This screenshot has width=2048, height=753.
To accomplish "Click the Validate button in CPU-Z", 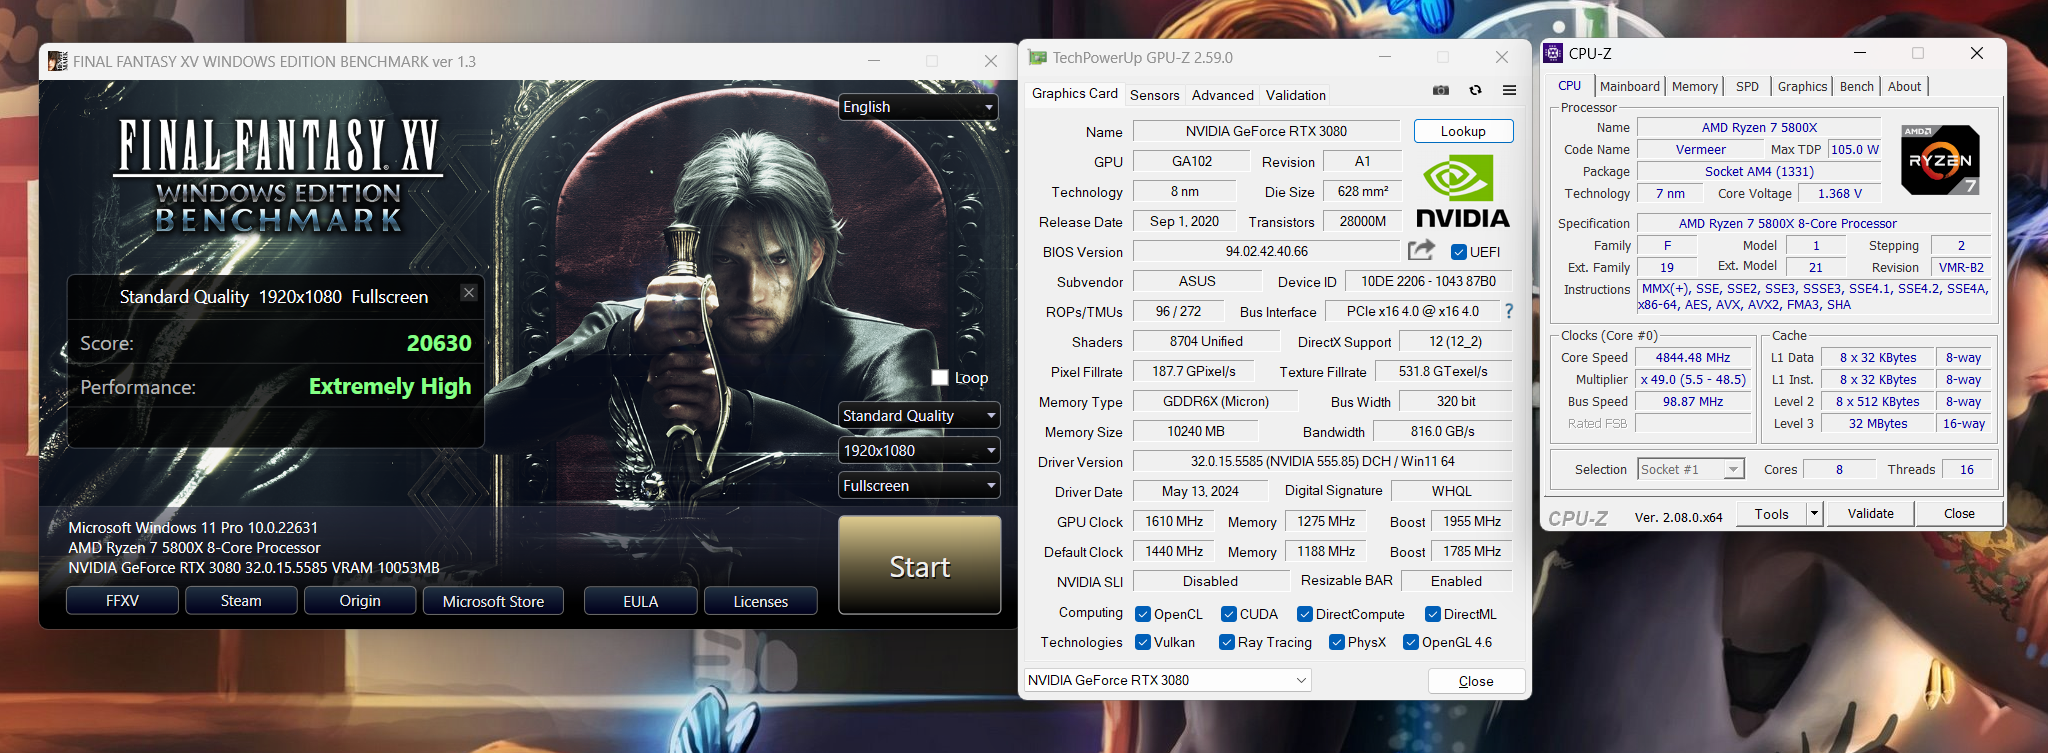I will [1870, 514].
